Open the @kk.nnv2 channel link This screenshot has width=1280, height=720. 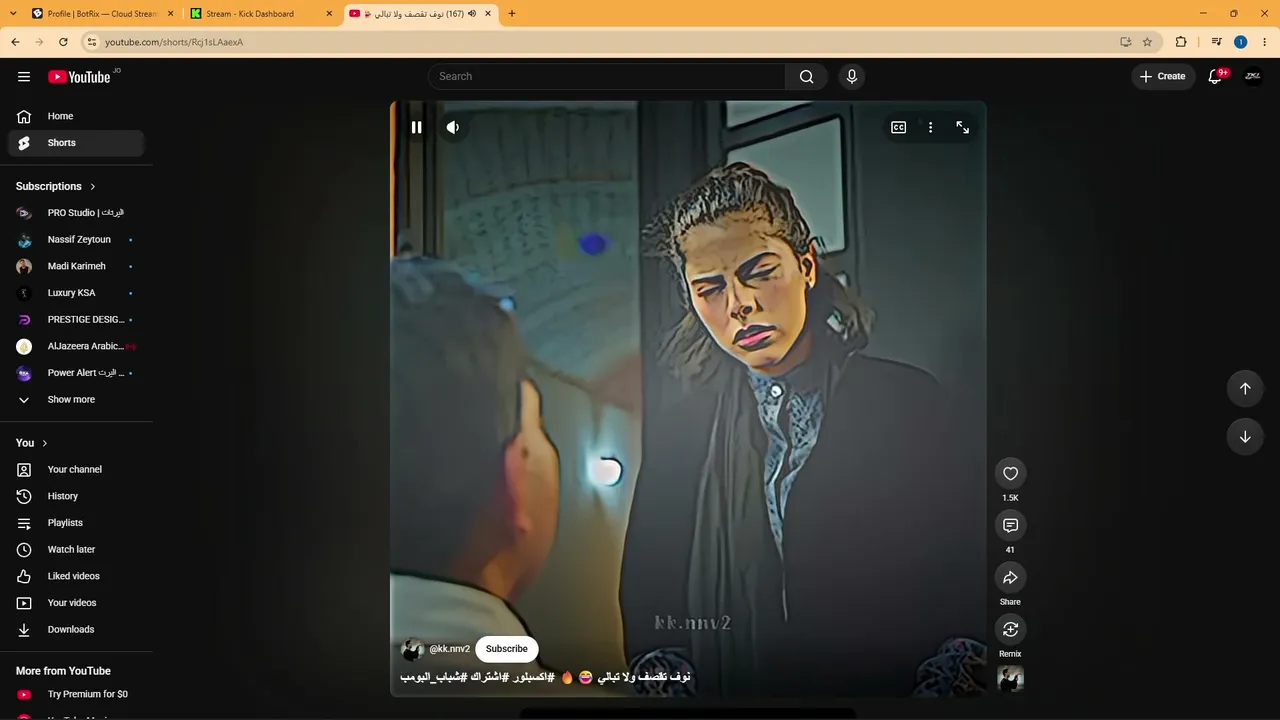click(x=449, y=649)
